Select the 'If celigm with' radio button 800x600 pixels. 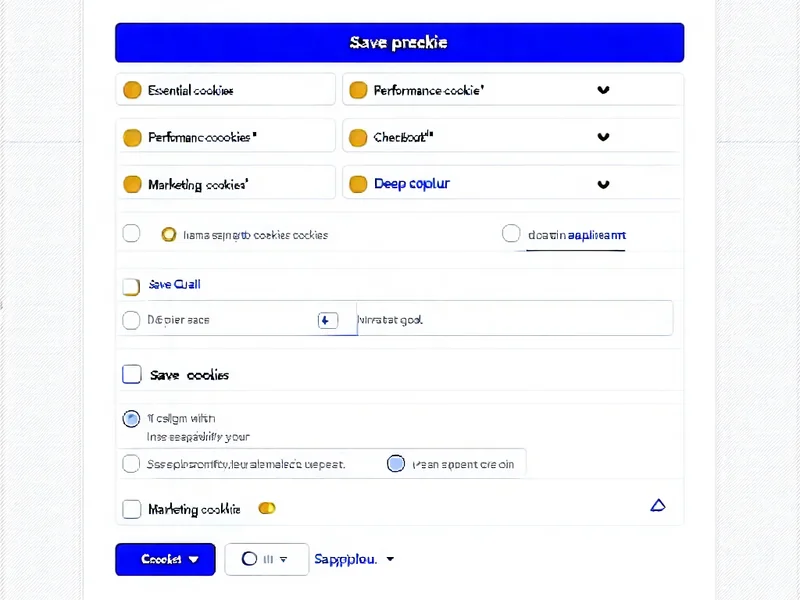pyautogui.click(x=131, y=419)
